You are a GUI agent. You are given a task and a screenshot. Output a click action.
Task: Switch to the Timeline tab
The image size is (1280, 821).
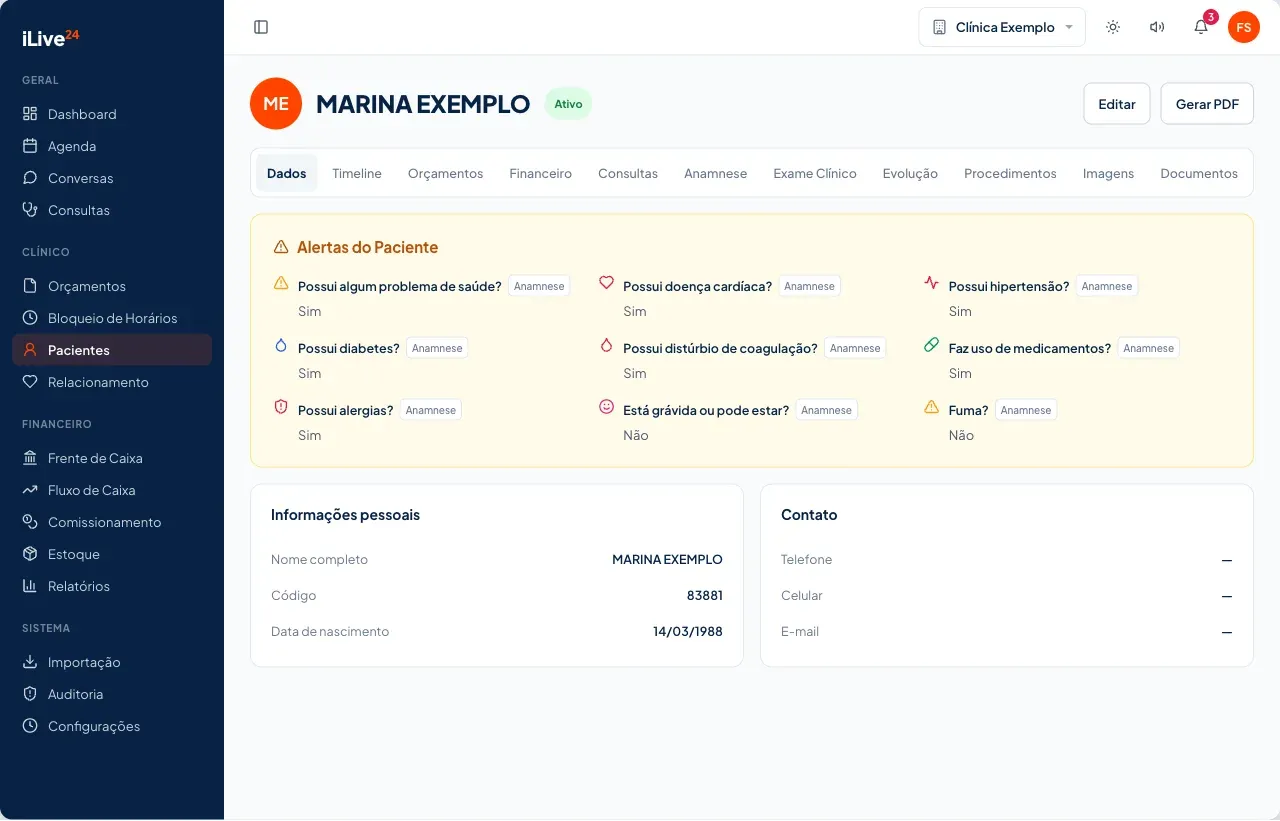pos(357,173)
